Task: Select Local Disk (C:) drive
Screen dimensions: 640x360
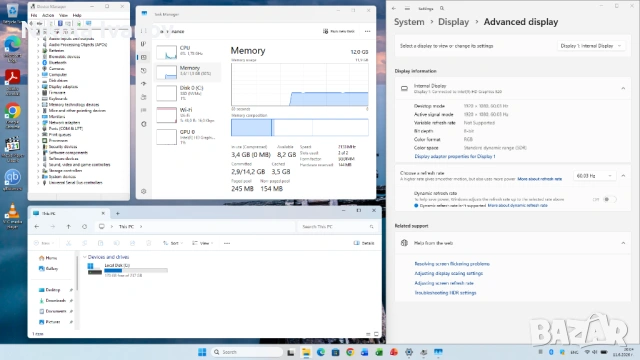Action: [128, 270]
